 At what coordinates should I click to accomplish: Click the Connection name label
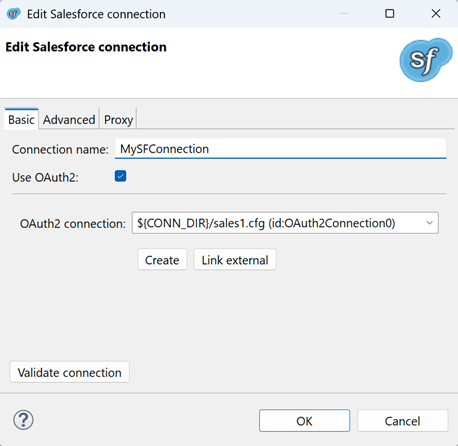coord(60,149)
